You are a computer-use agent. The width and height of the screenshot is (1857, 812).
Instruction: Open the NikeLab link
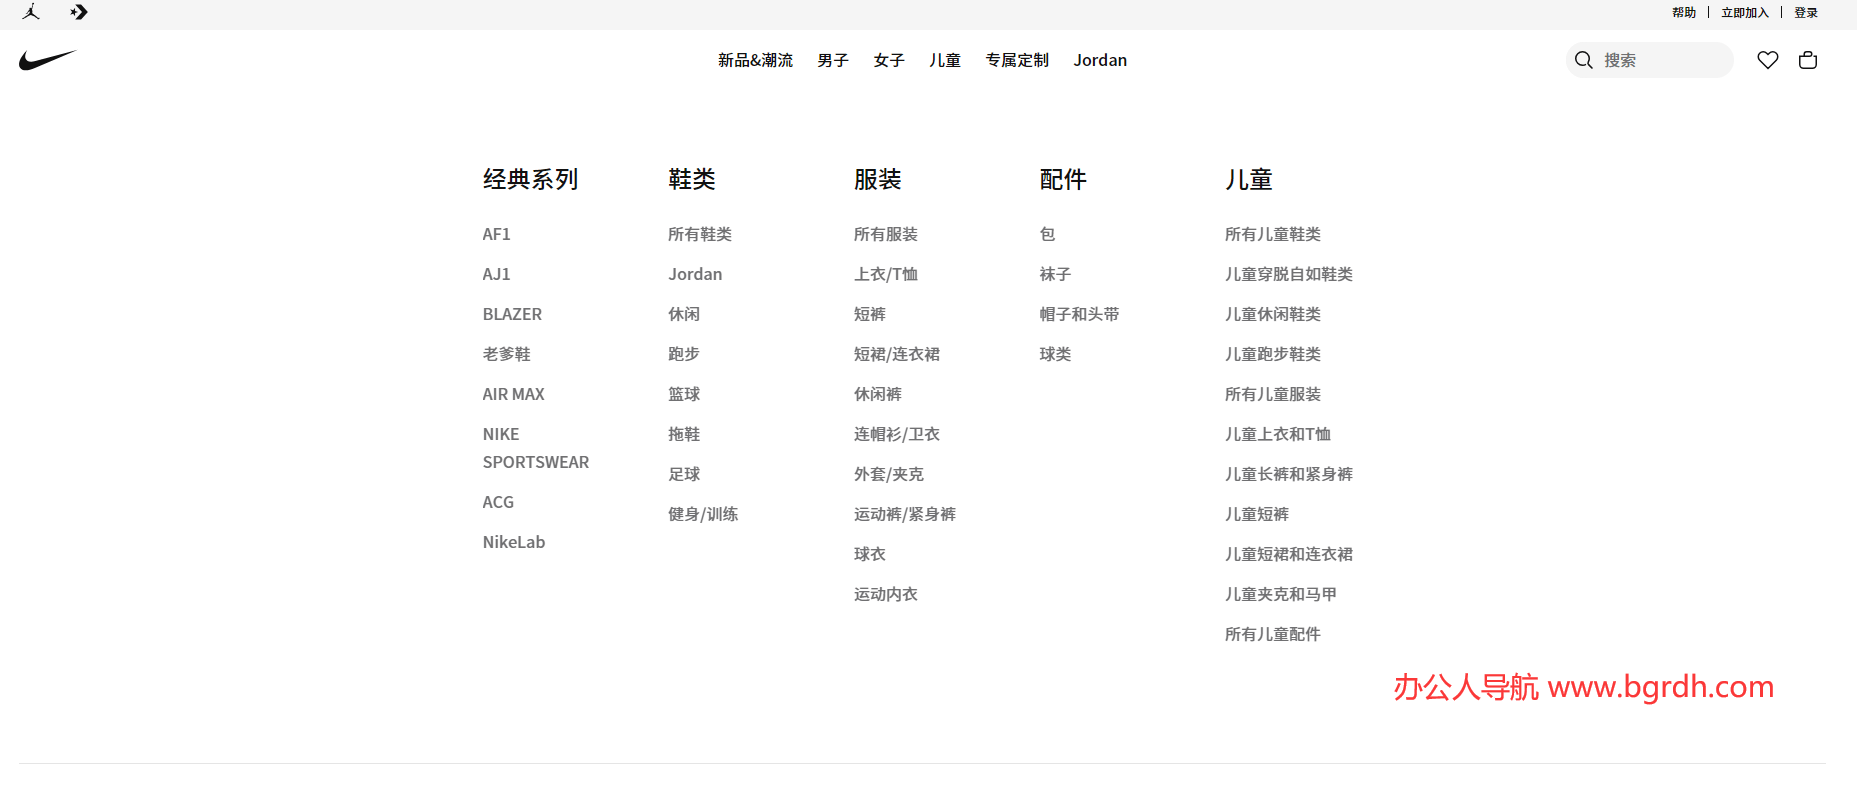(x=514, y=542)
